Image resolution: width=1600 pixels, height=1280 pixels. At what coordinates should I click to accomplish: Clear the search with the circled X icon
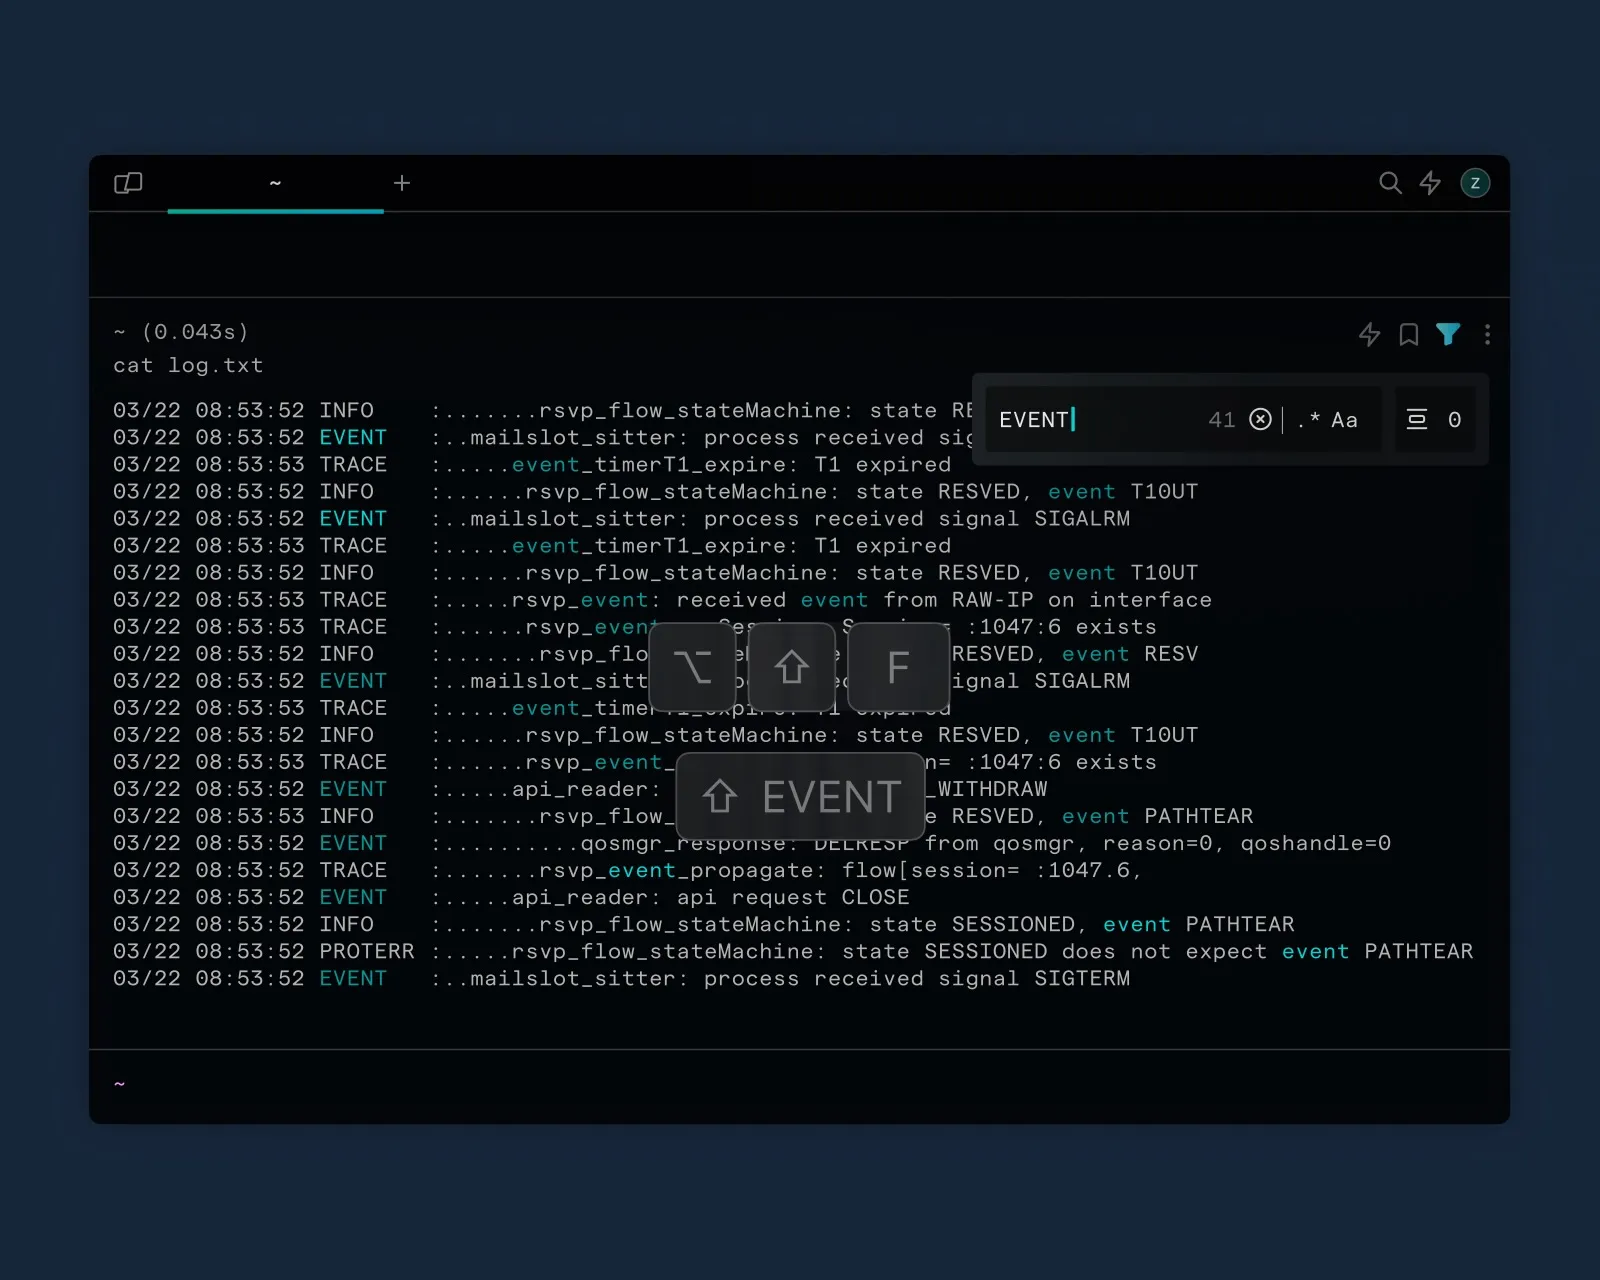1261,420
